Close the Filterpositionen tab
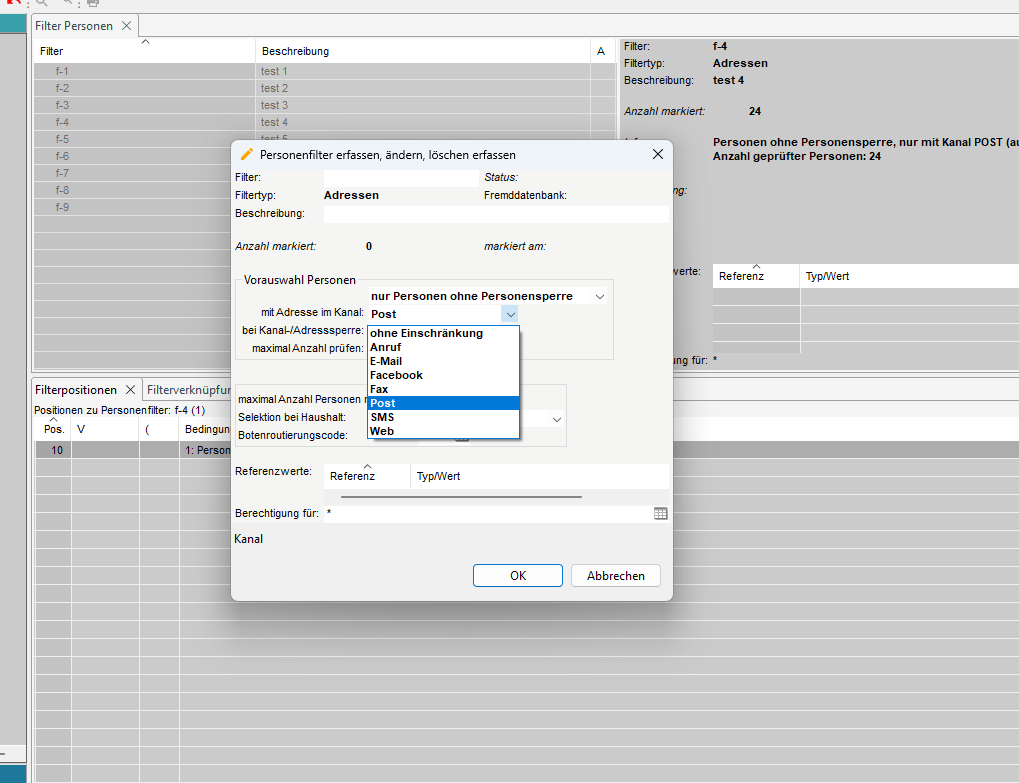The width and height of the screenshot is (1019, 783). [130, 390]
